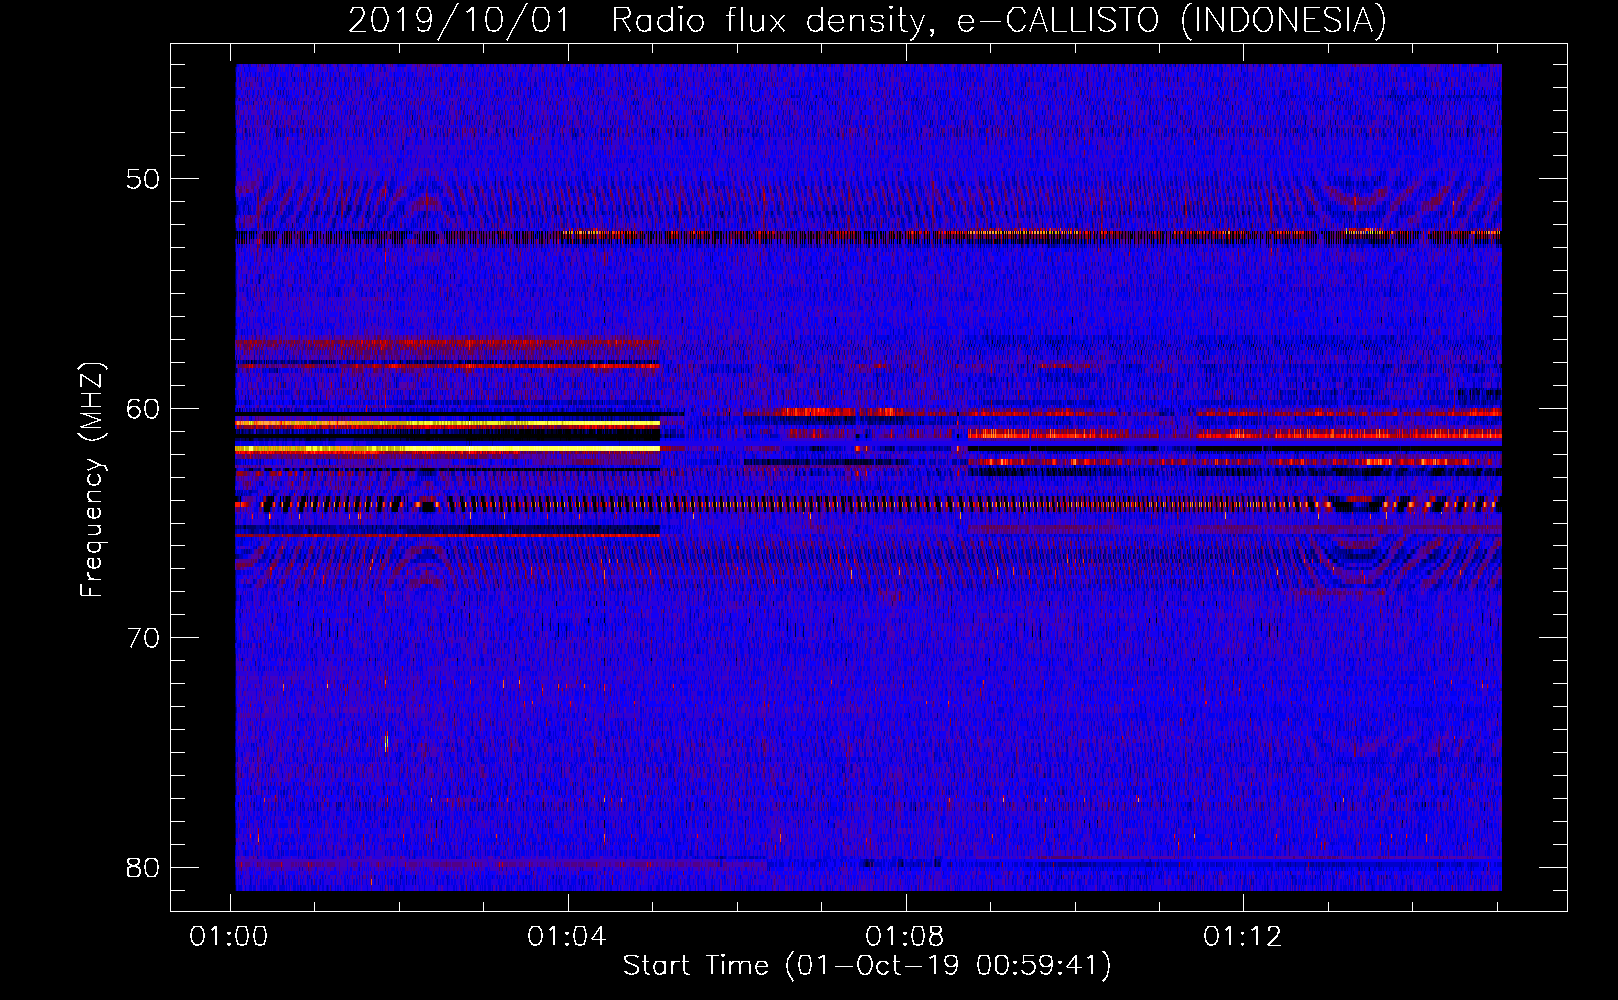The image size is (1618, 1000).
Task: Click the bright yellow band near 62 MHz
Action: (447, 449)
